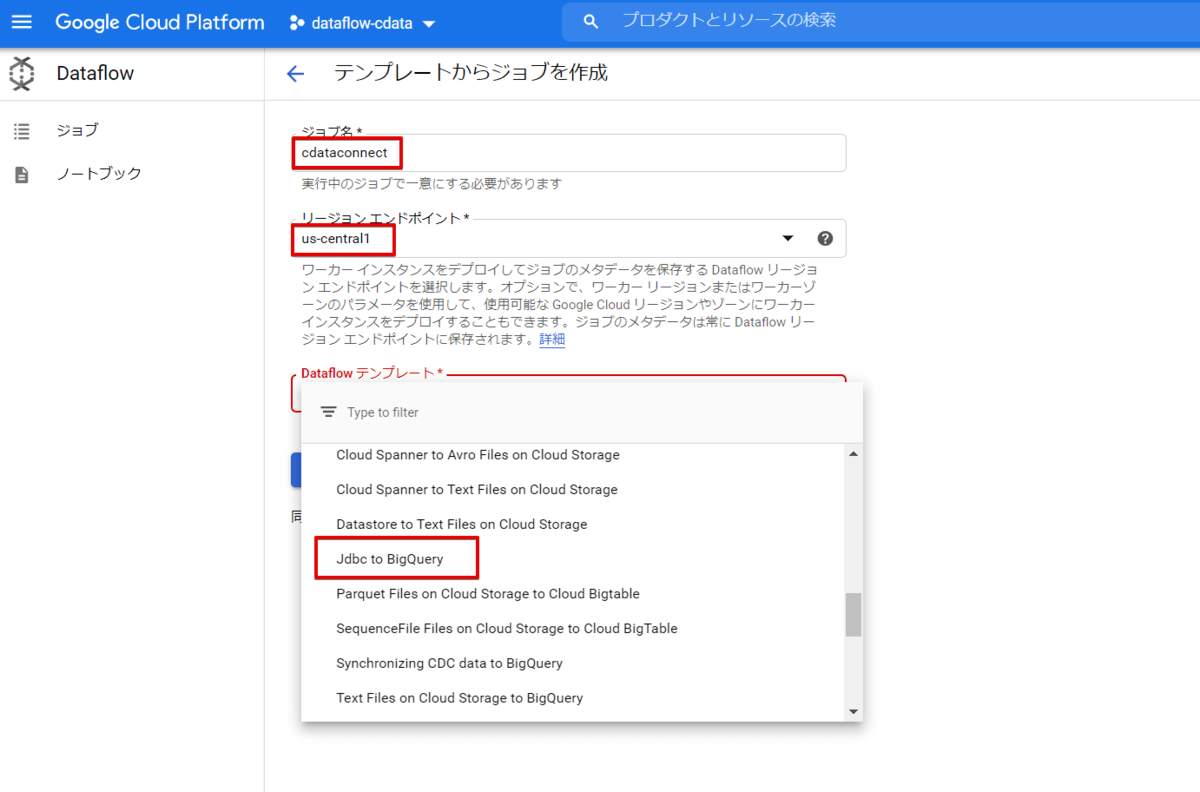Click the Google Cloud Platform title
This screenshot has width=1200, height=792.
(x=160, y=22)
